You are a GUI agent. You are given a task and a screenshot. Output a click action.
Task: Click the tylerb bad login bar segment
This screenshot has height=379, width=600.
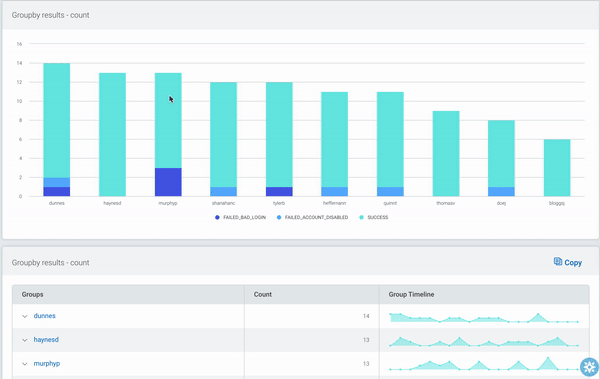click(279, 191)
